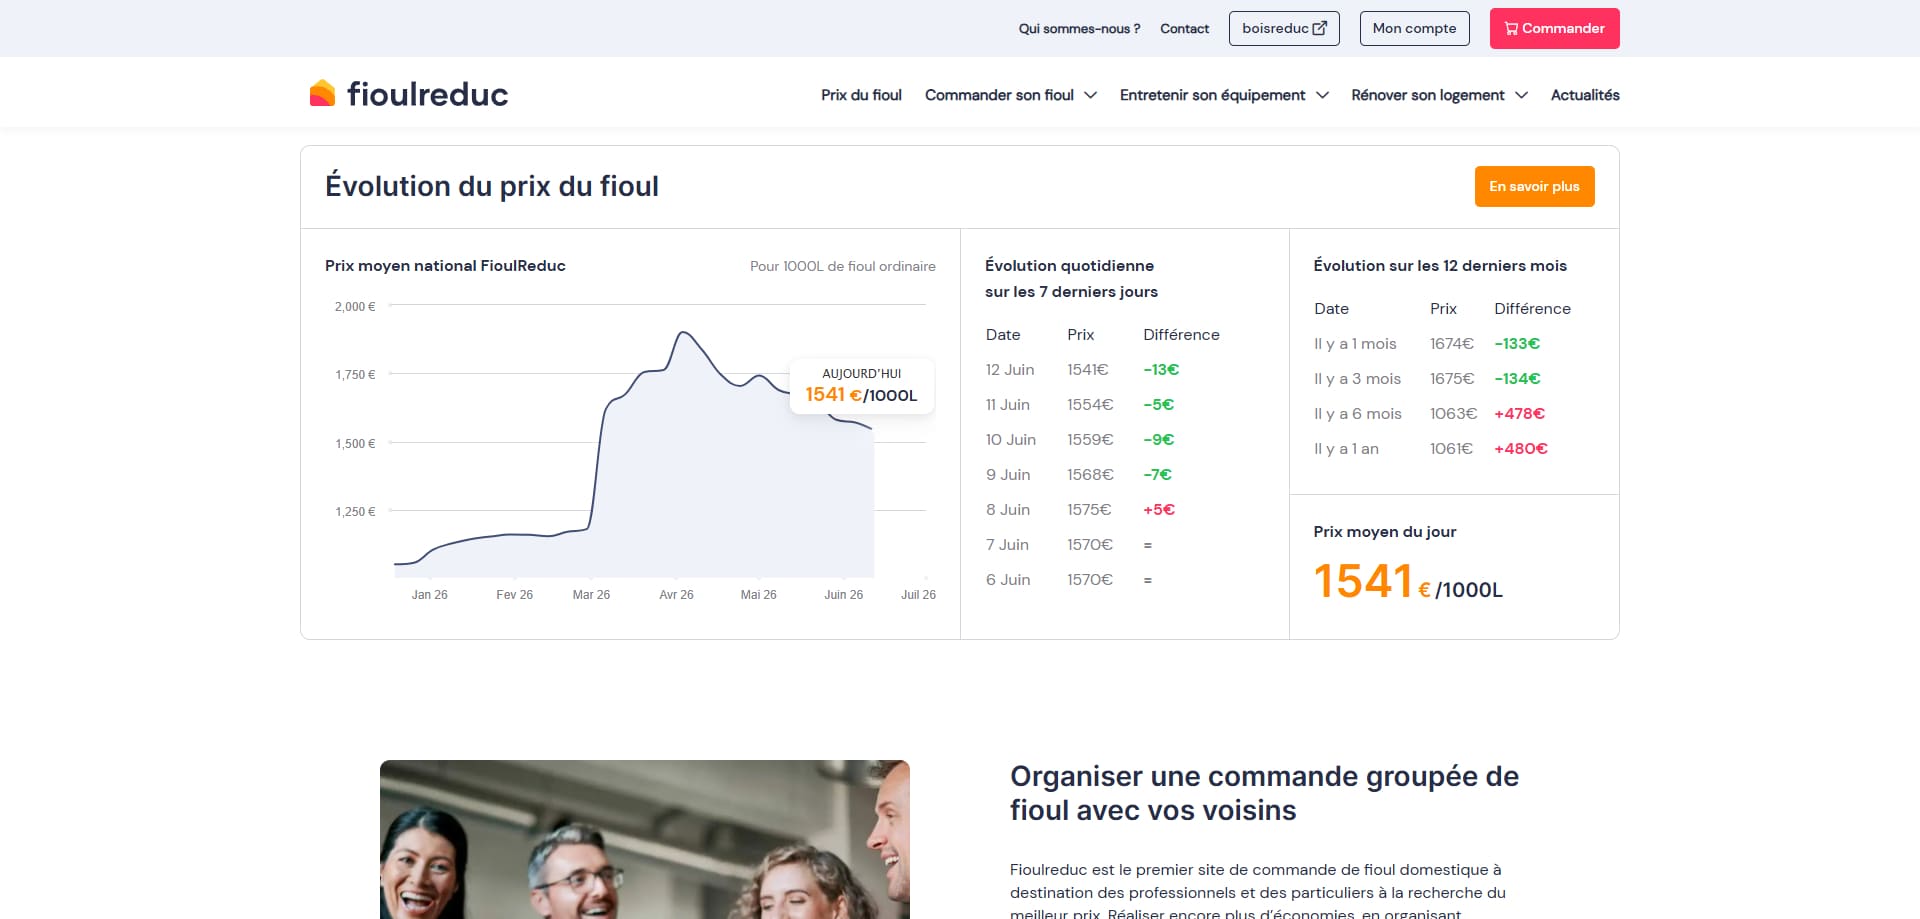Click the +478€ difference for 6 mois
The image size is (1920, 919).
pyautogui.click(x=1519, y=414)
